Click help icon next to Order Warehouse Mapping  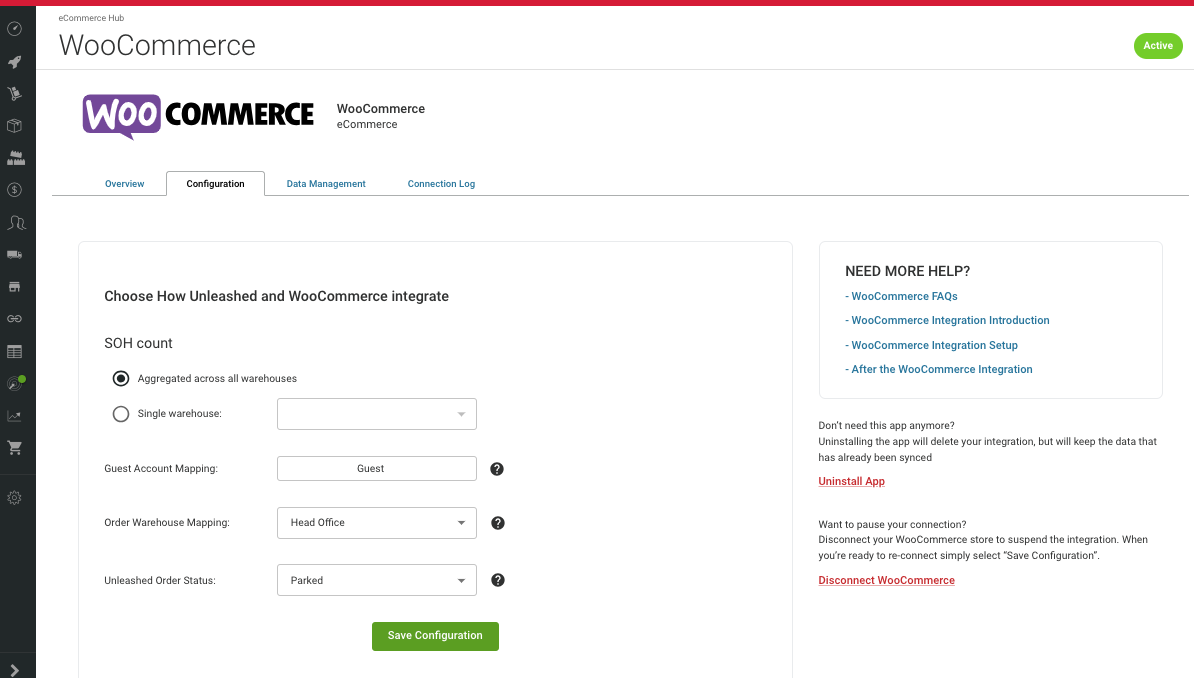point(497,523)
